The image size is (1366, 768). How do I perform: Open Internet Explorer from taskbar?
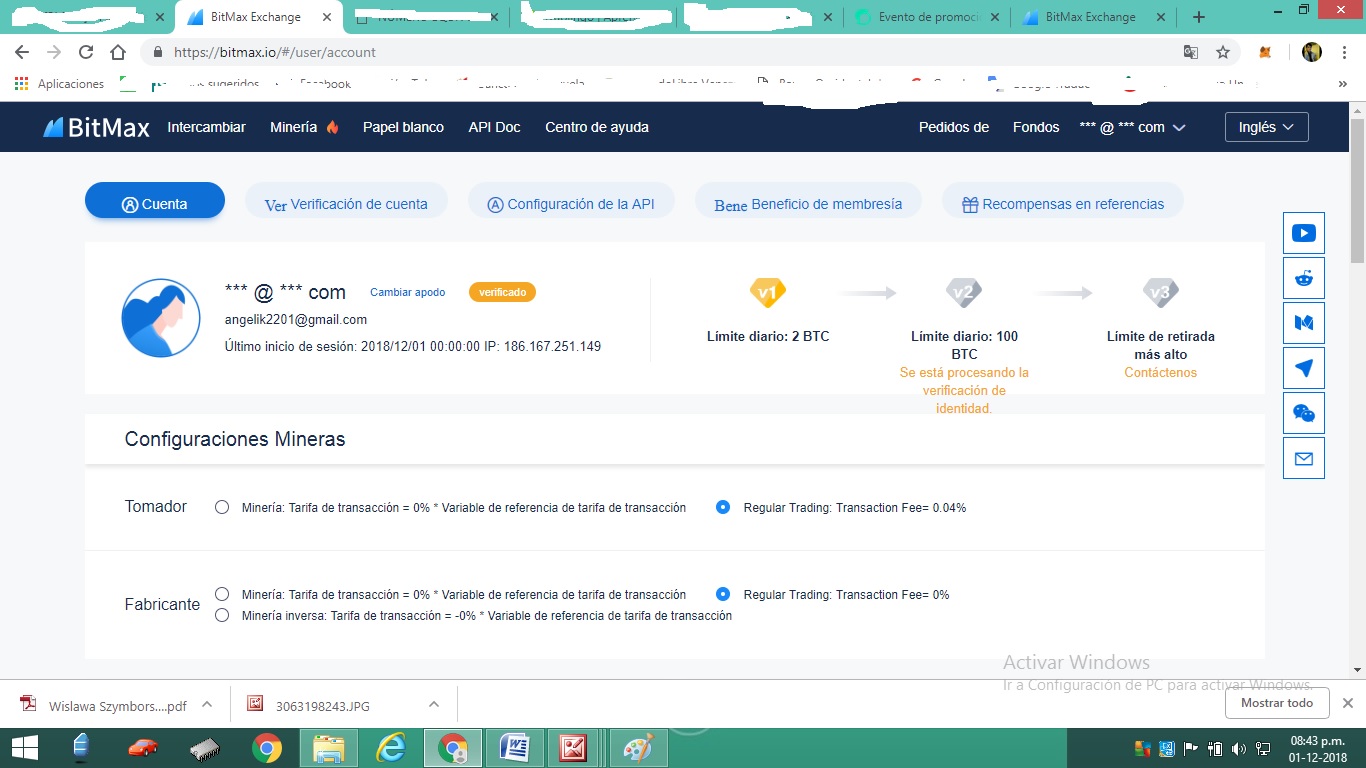click(x=391, y=747)
